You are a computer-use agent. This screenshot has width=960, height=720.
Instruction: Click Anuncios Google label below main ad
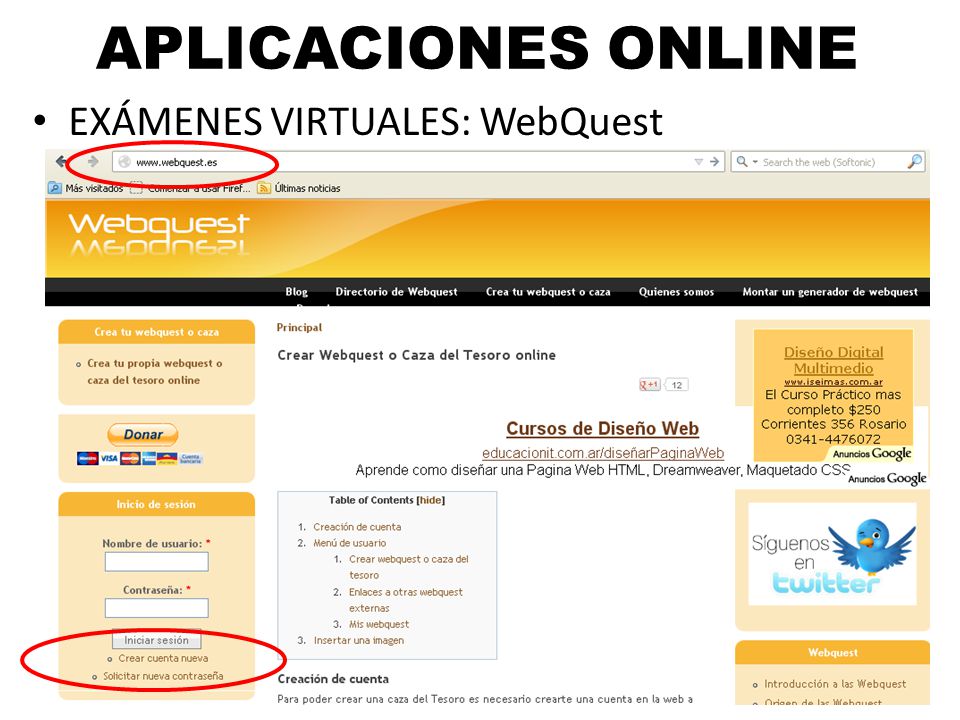(887, 478)
